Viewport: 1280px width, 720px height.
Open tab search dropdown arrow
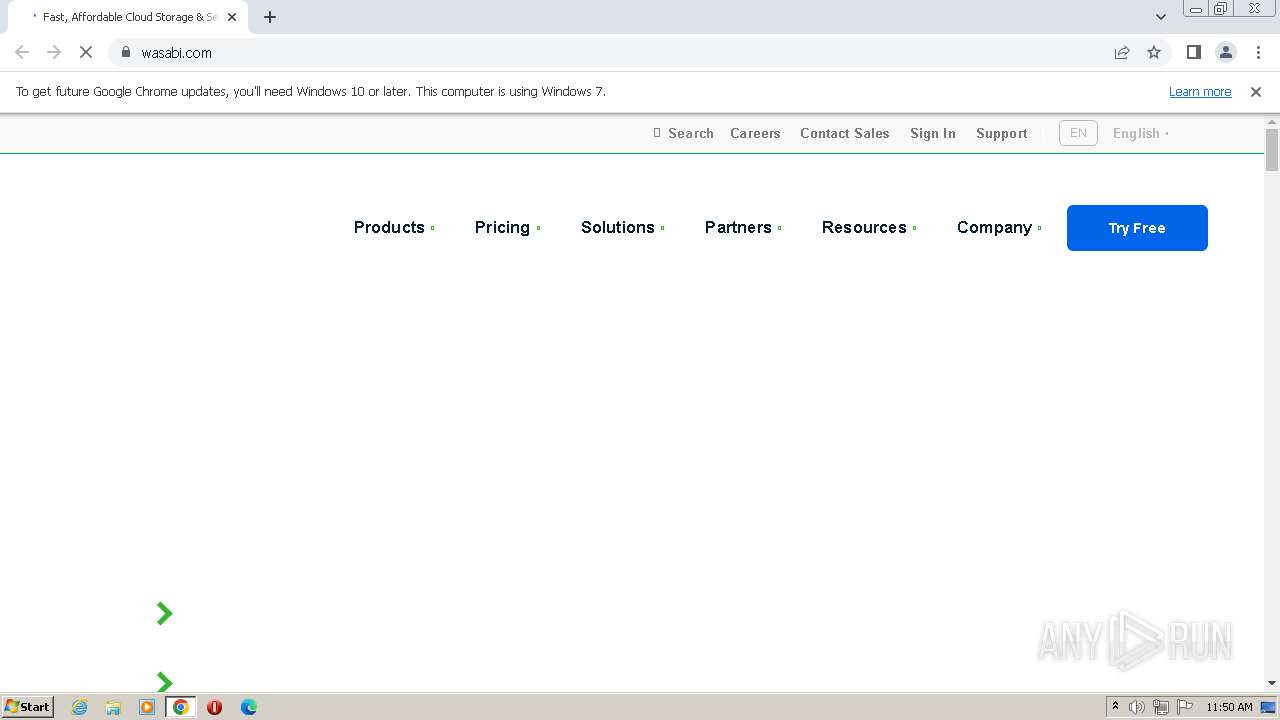click(1161, 17)
